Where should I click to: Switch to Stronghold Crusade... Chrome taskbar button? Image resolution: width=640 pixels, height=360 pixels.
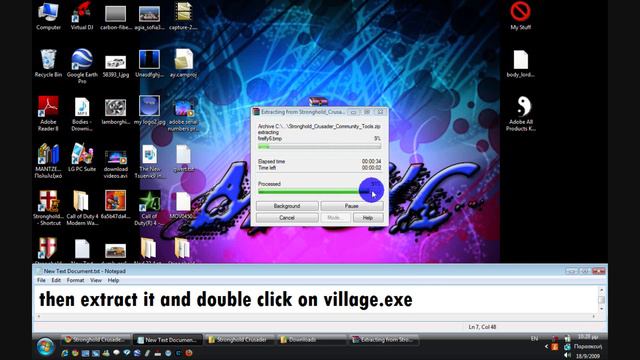pyautogui.click(x=96, y=340)
